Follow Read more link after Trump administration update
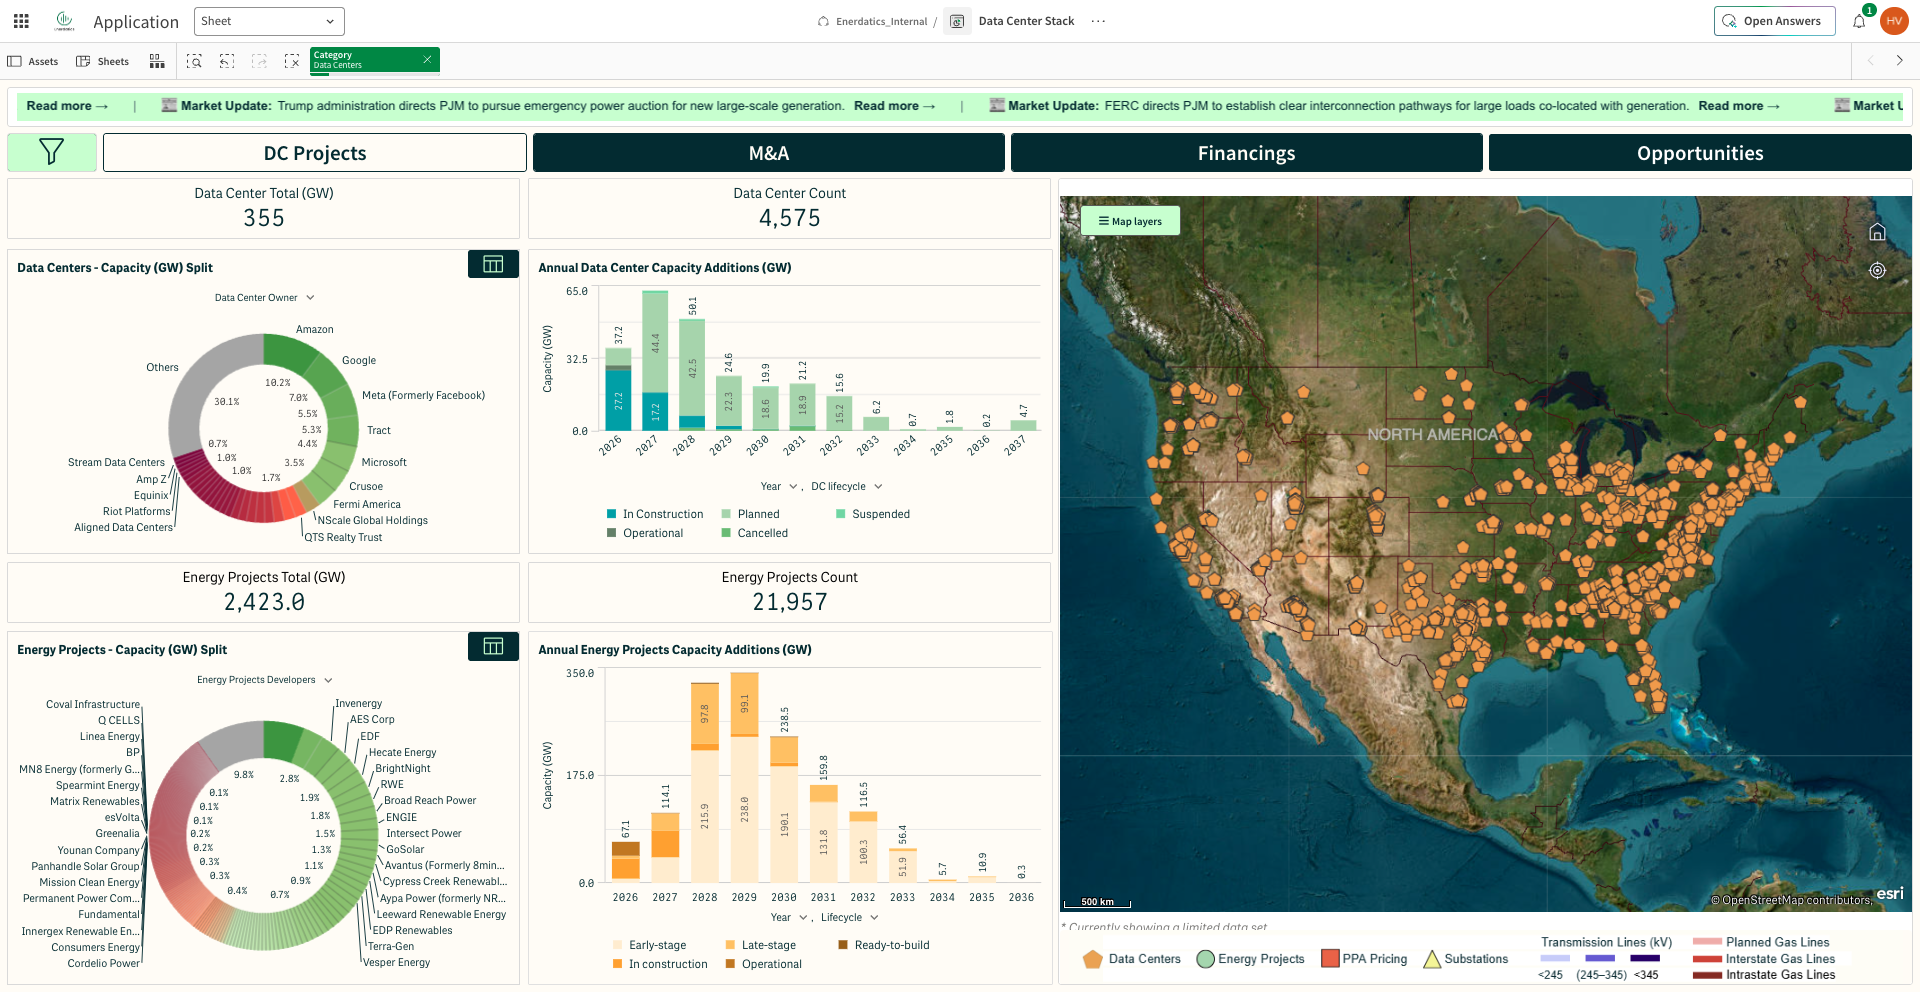This screenshot has height=992, width=1920. 895,106
